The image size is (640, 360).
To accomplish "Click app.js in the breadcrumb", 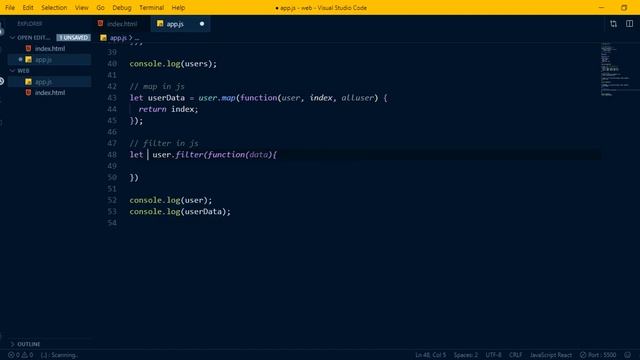I will click(x=118, y=38).
